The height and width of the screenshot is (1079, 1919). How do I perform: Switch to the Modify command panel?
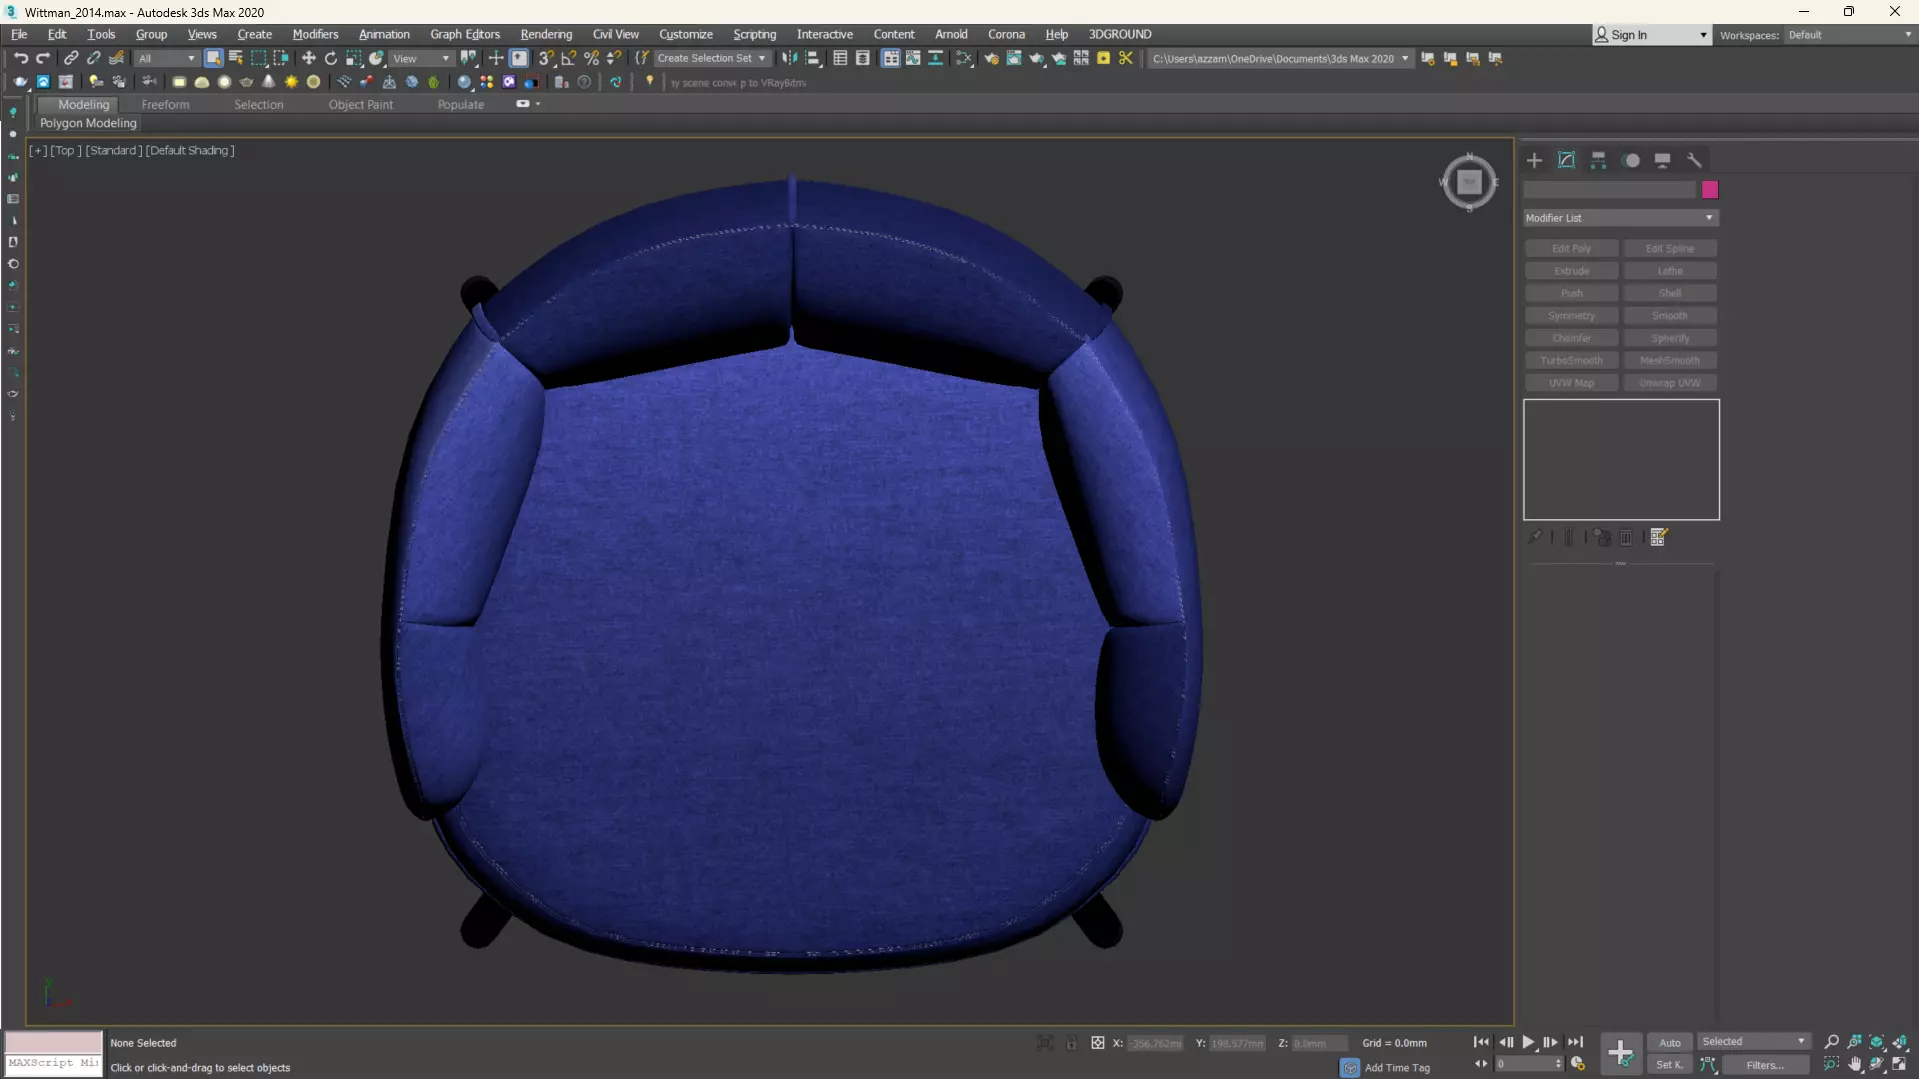pos(1566,160)
